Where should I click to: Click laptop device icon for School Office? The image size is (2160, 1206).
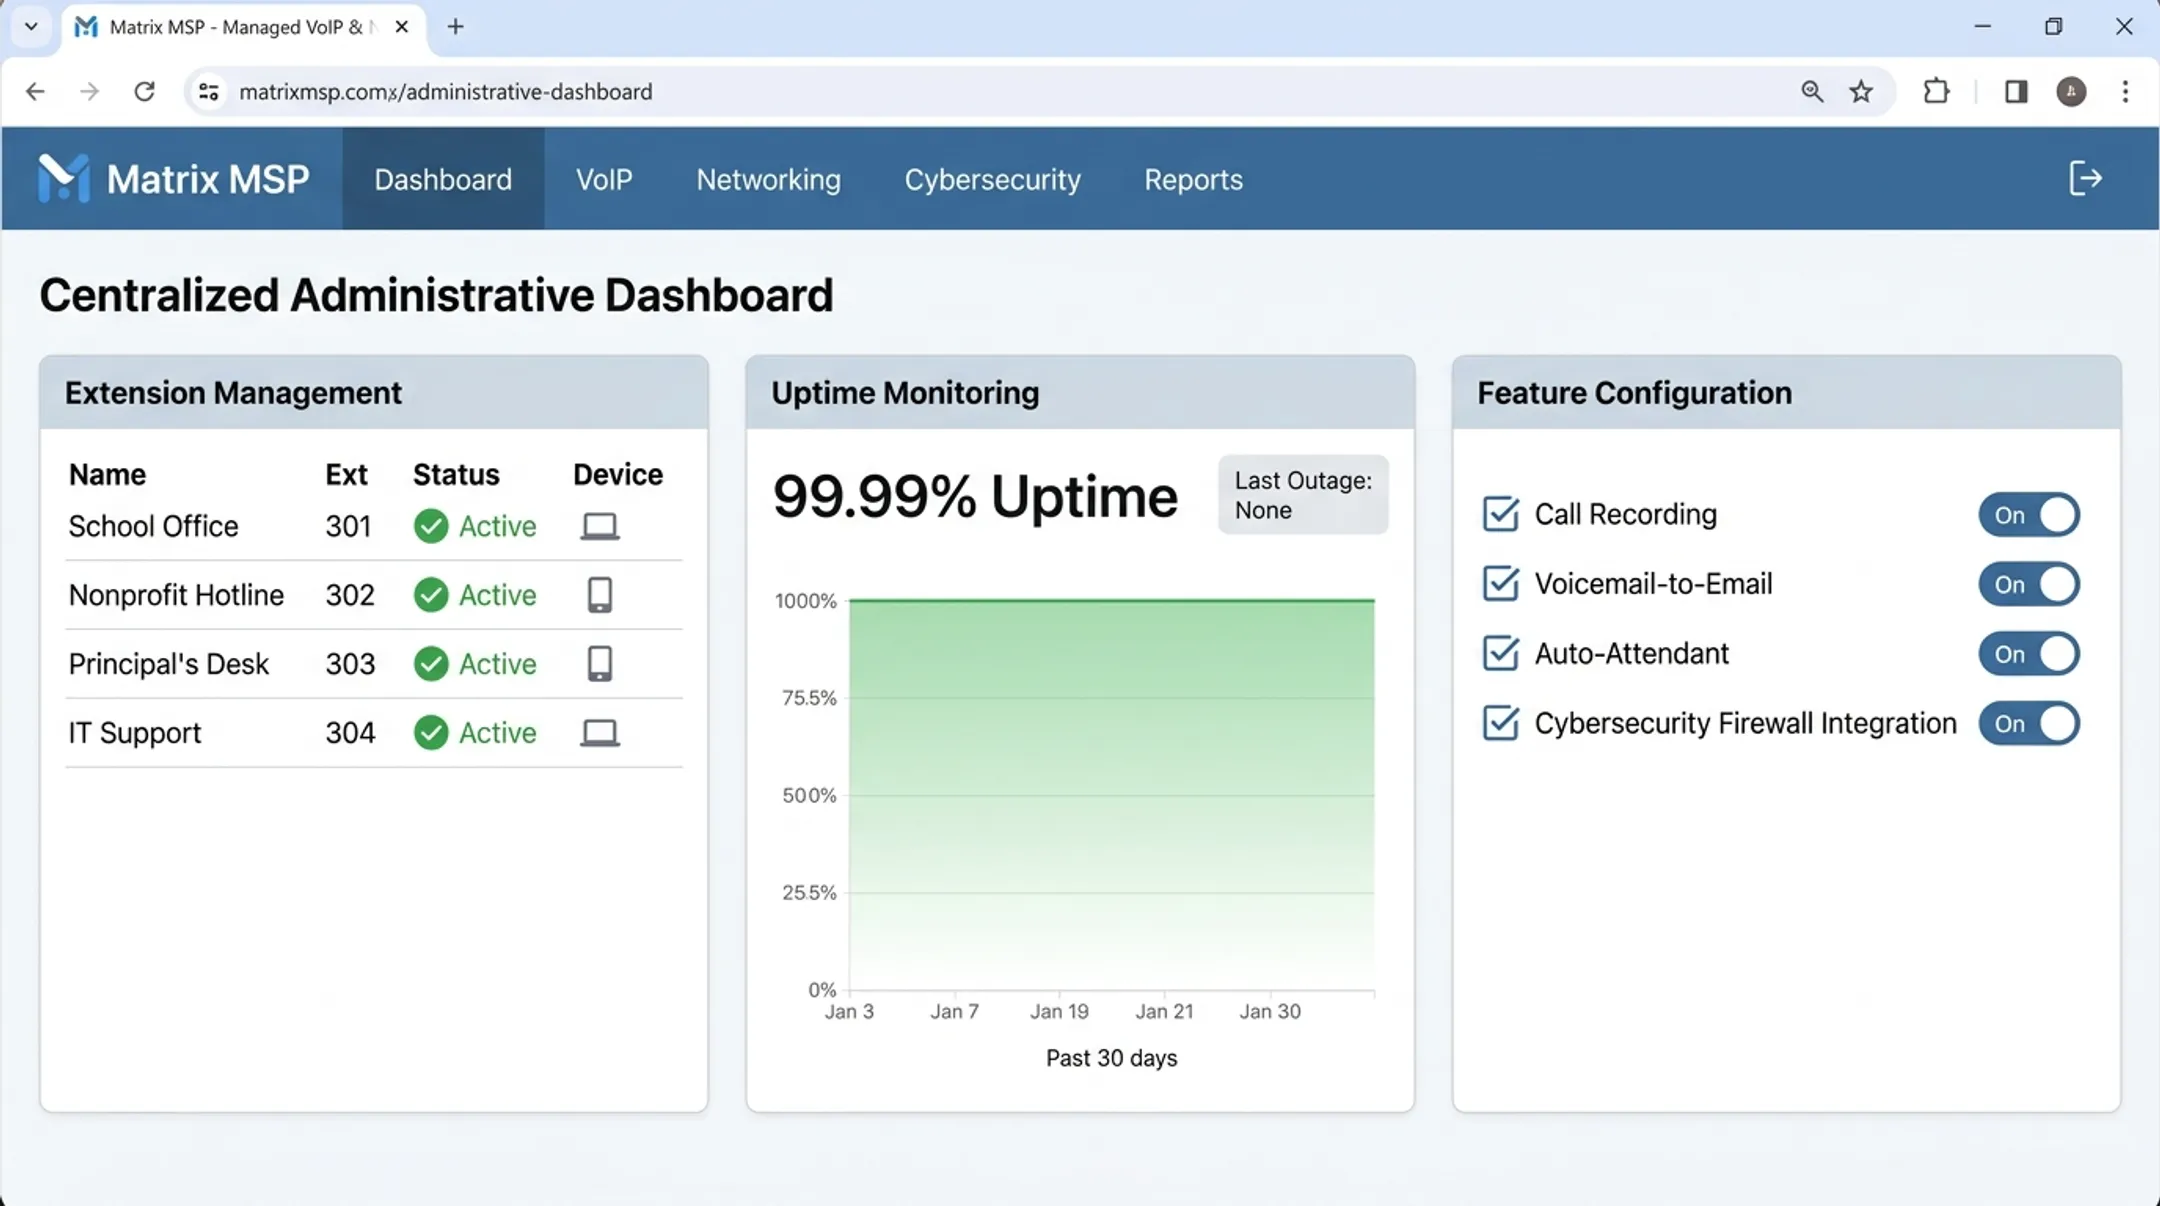point(600,526)
